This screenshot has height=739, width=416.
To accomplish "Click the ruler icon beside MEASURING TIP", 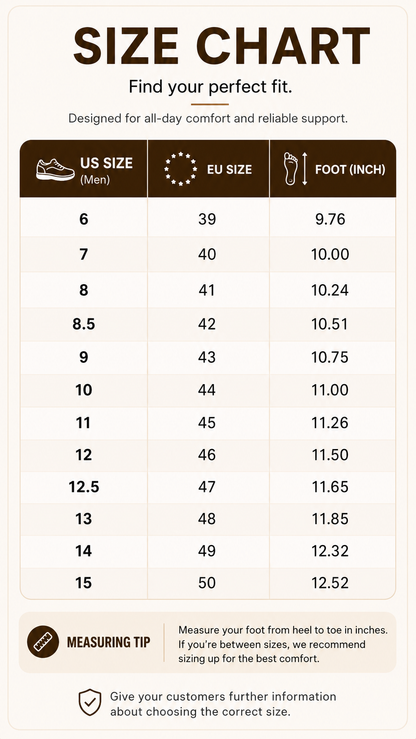I will pos(43,641).
